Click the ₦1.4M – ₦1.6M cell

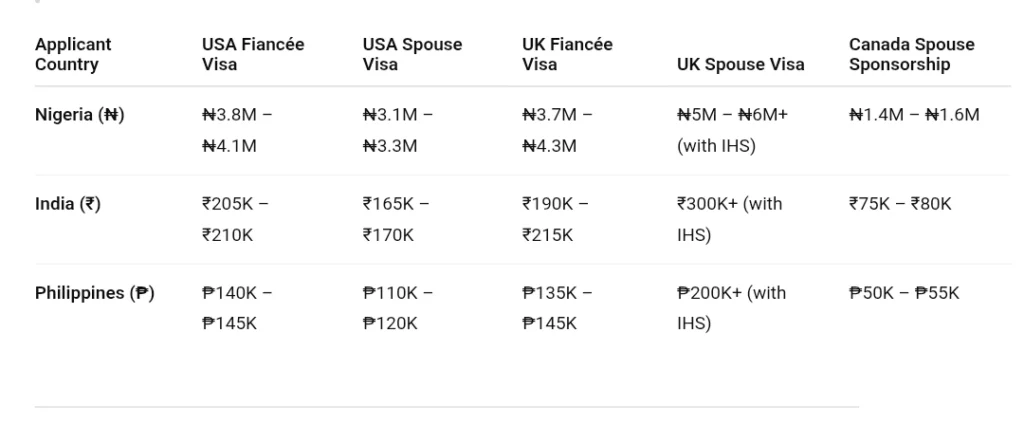tap(914, 116)
